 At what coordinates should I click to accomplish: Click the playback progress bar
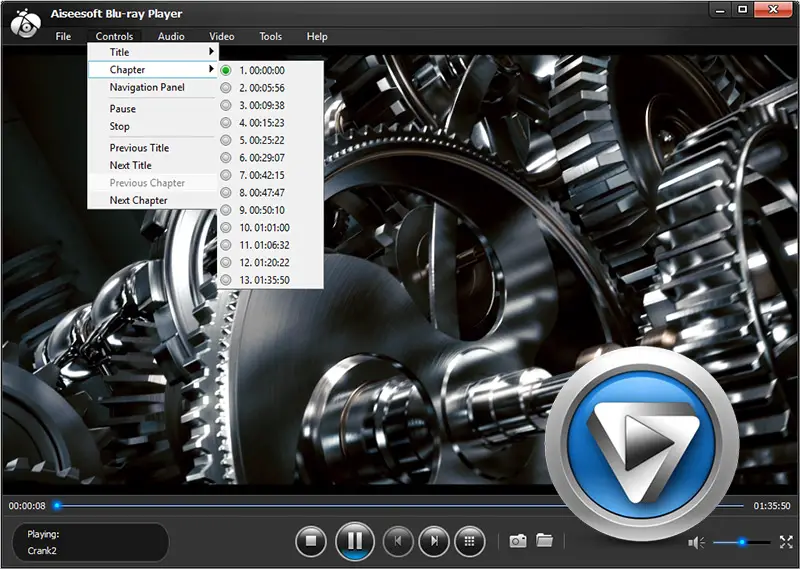pos(399,506)
